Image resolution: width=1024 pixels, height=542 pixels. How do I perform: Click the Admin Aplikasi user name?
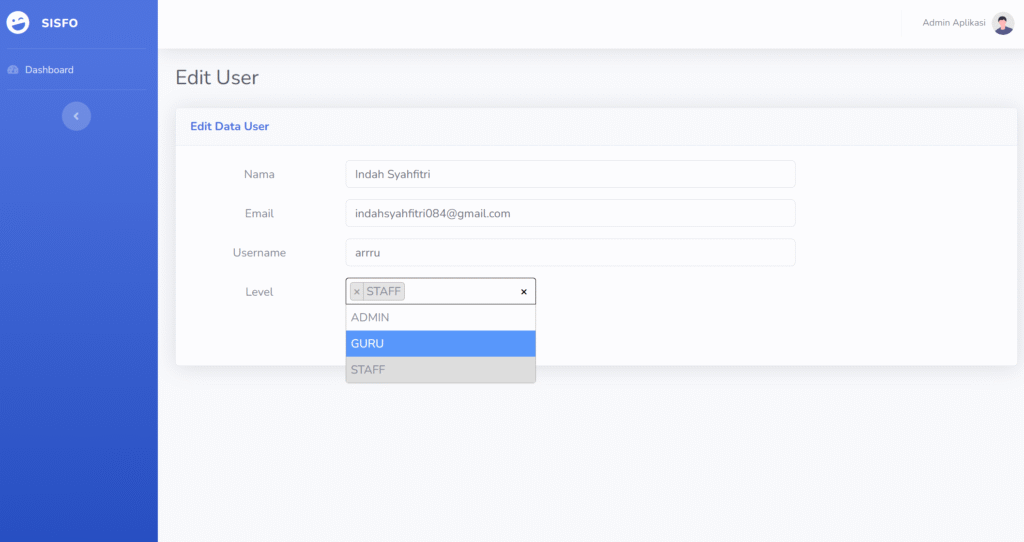(x=953, y=23)
